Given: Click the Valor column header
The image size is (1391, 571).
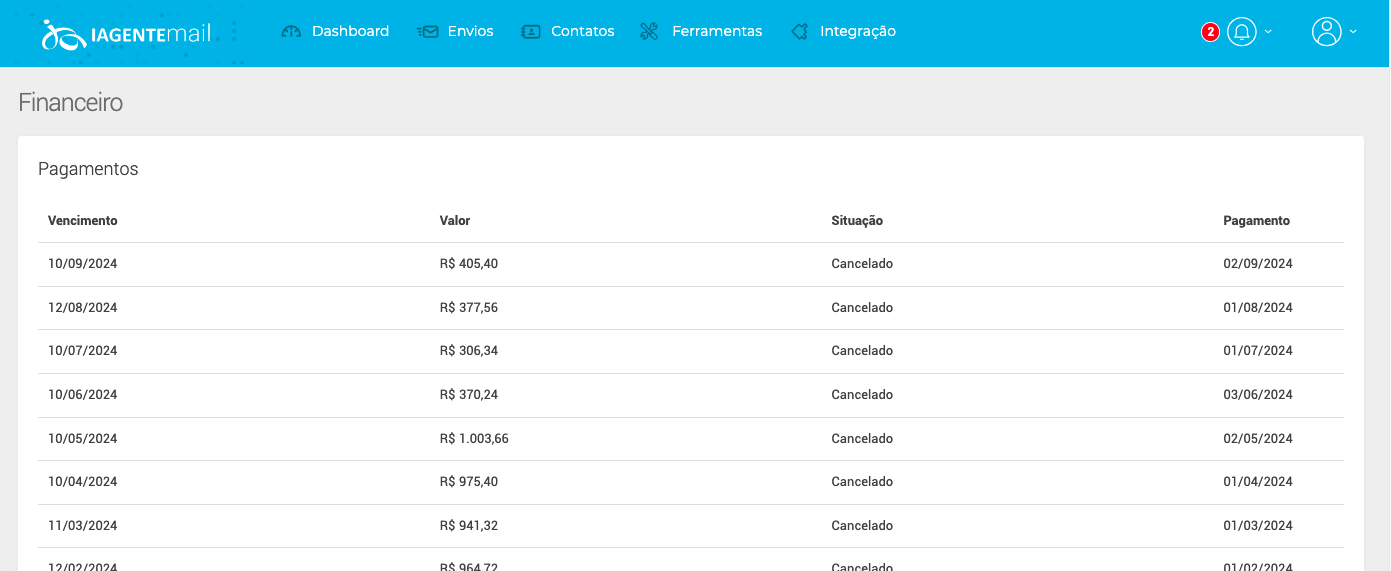Looking at the screenshot, I should 455,221.
